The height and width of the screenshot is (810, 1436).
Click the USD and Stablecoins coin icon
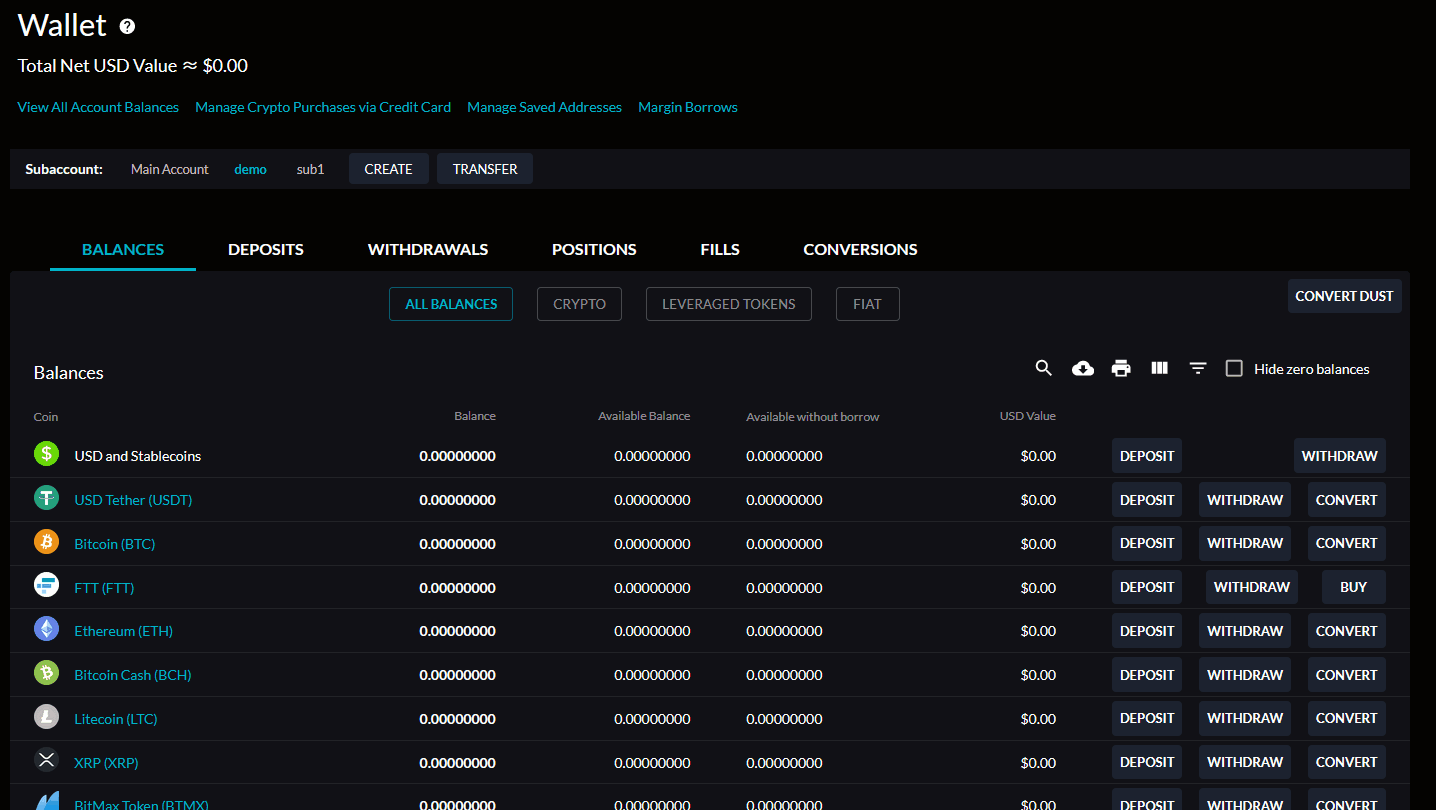coord(47,454)
